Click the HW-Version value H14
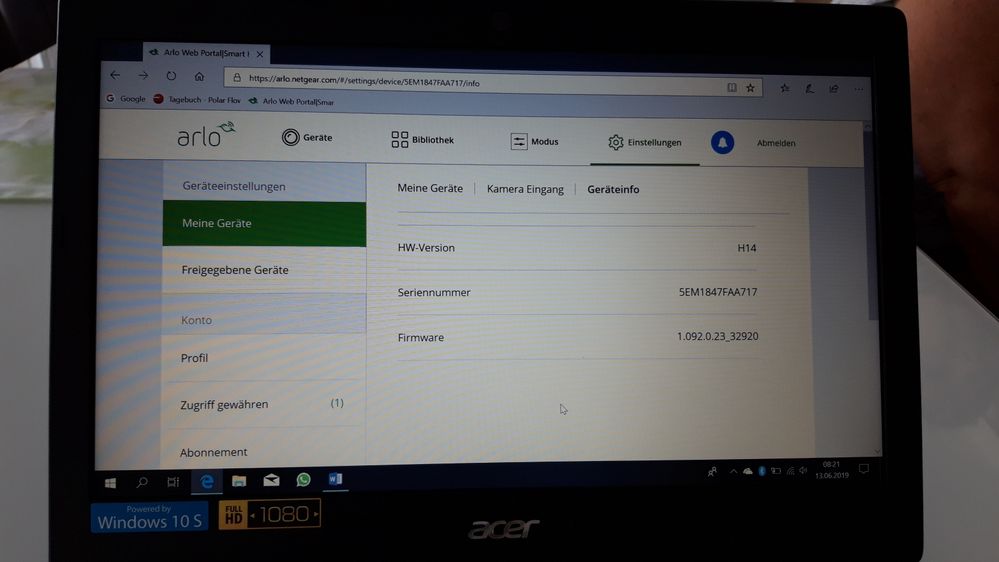The image size is (999, 562). pyautogui.click(x=747, y=248)
